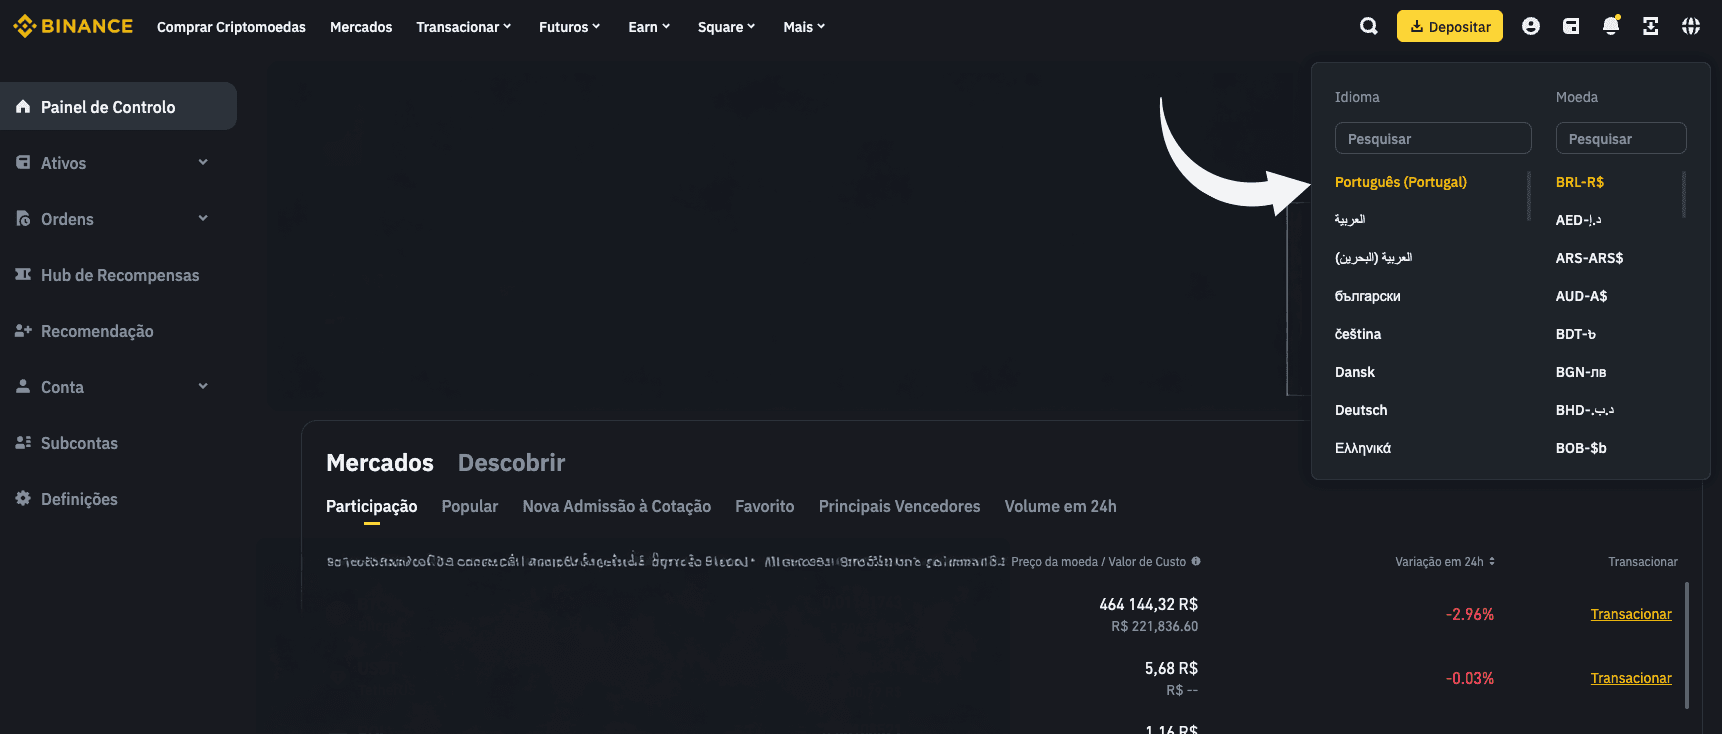The height and width of the screenshot is (734, 1722).
Task: Expand the Conta sidebar section
Action: [203, 386]
